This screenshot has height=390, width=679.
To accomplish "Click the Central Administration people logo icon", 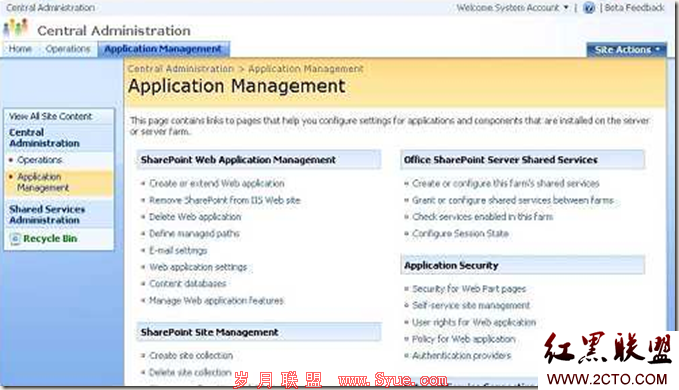I will pyautogui.click(x=16, y=28).
